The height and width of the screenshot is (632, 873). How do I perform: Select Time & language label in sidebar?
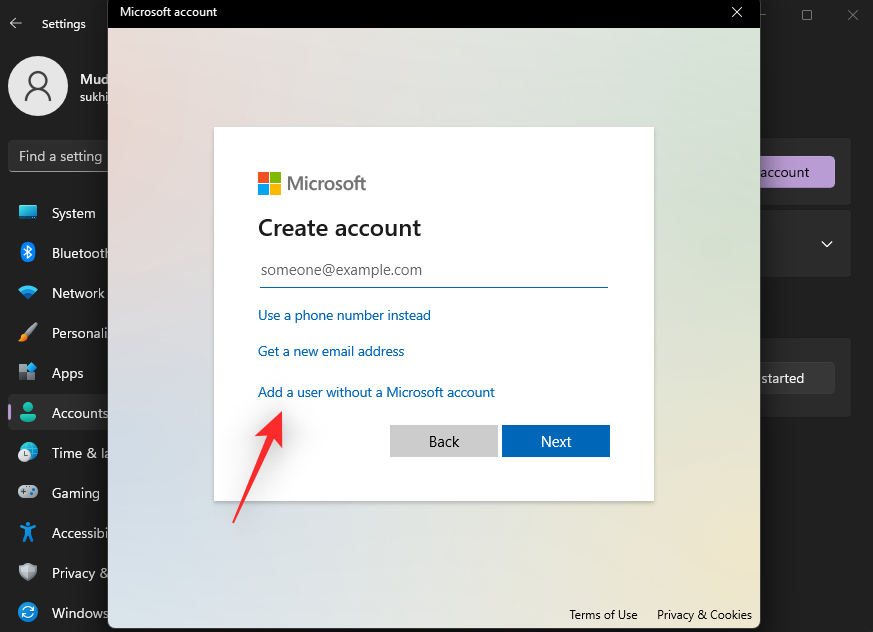(x=80, y=453)
